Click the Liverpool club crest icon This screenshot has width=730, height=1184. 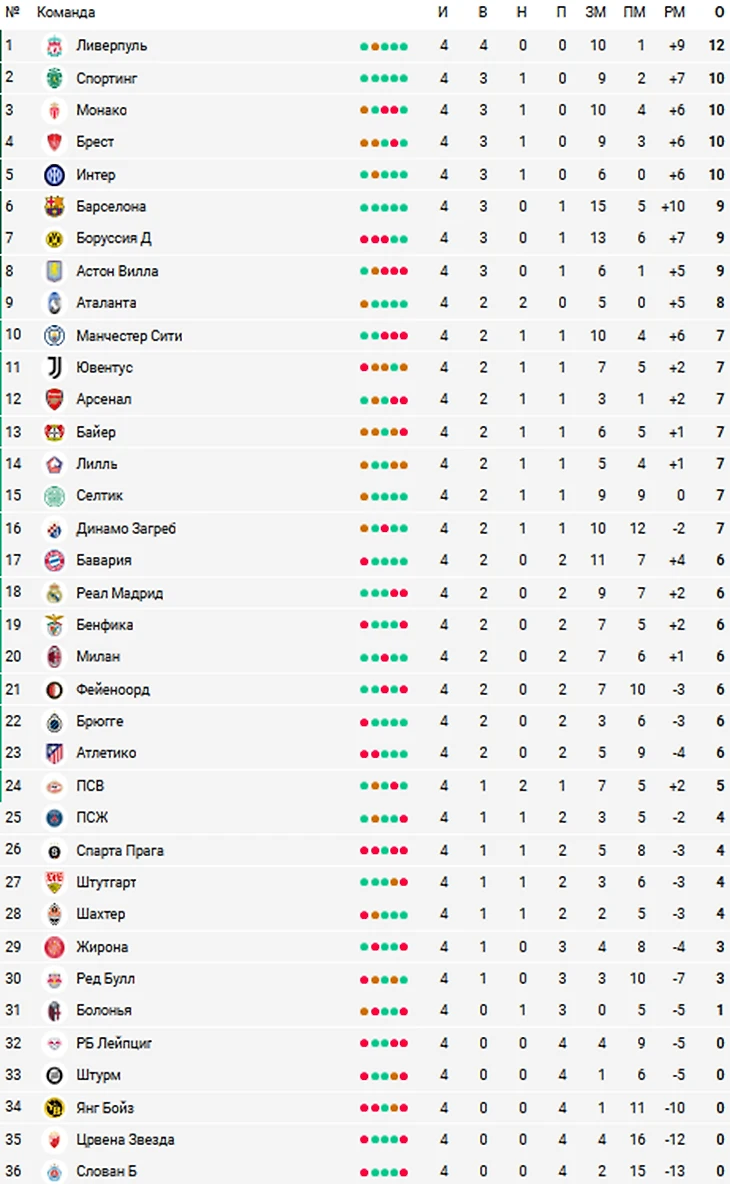pyautogui.click(x=54, y=46)
